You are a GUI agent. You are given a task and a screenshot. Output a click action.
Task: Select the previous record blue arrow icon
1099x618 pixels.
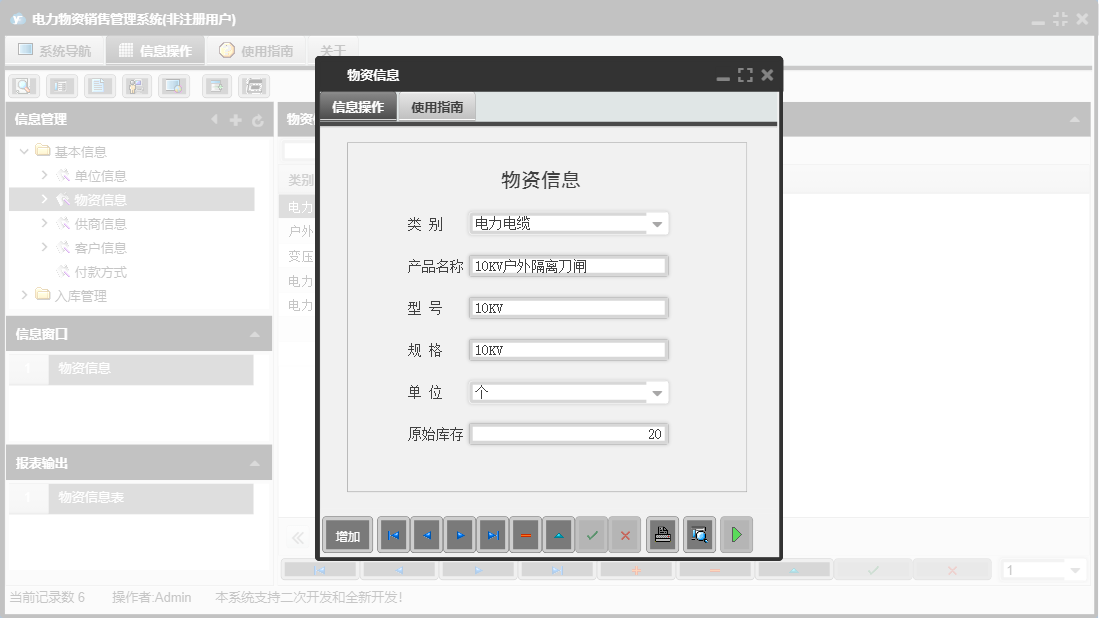(x=426, y=535)
